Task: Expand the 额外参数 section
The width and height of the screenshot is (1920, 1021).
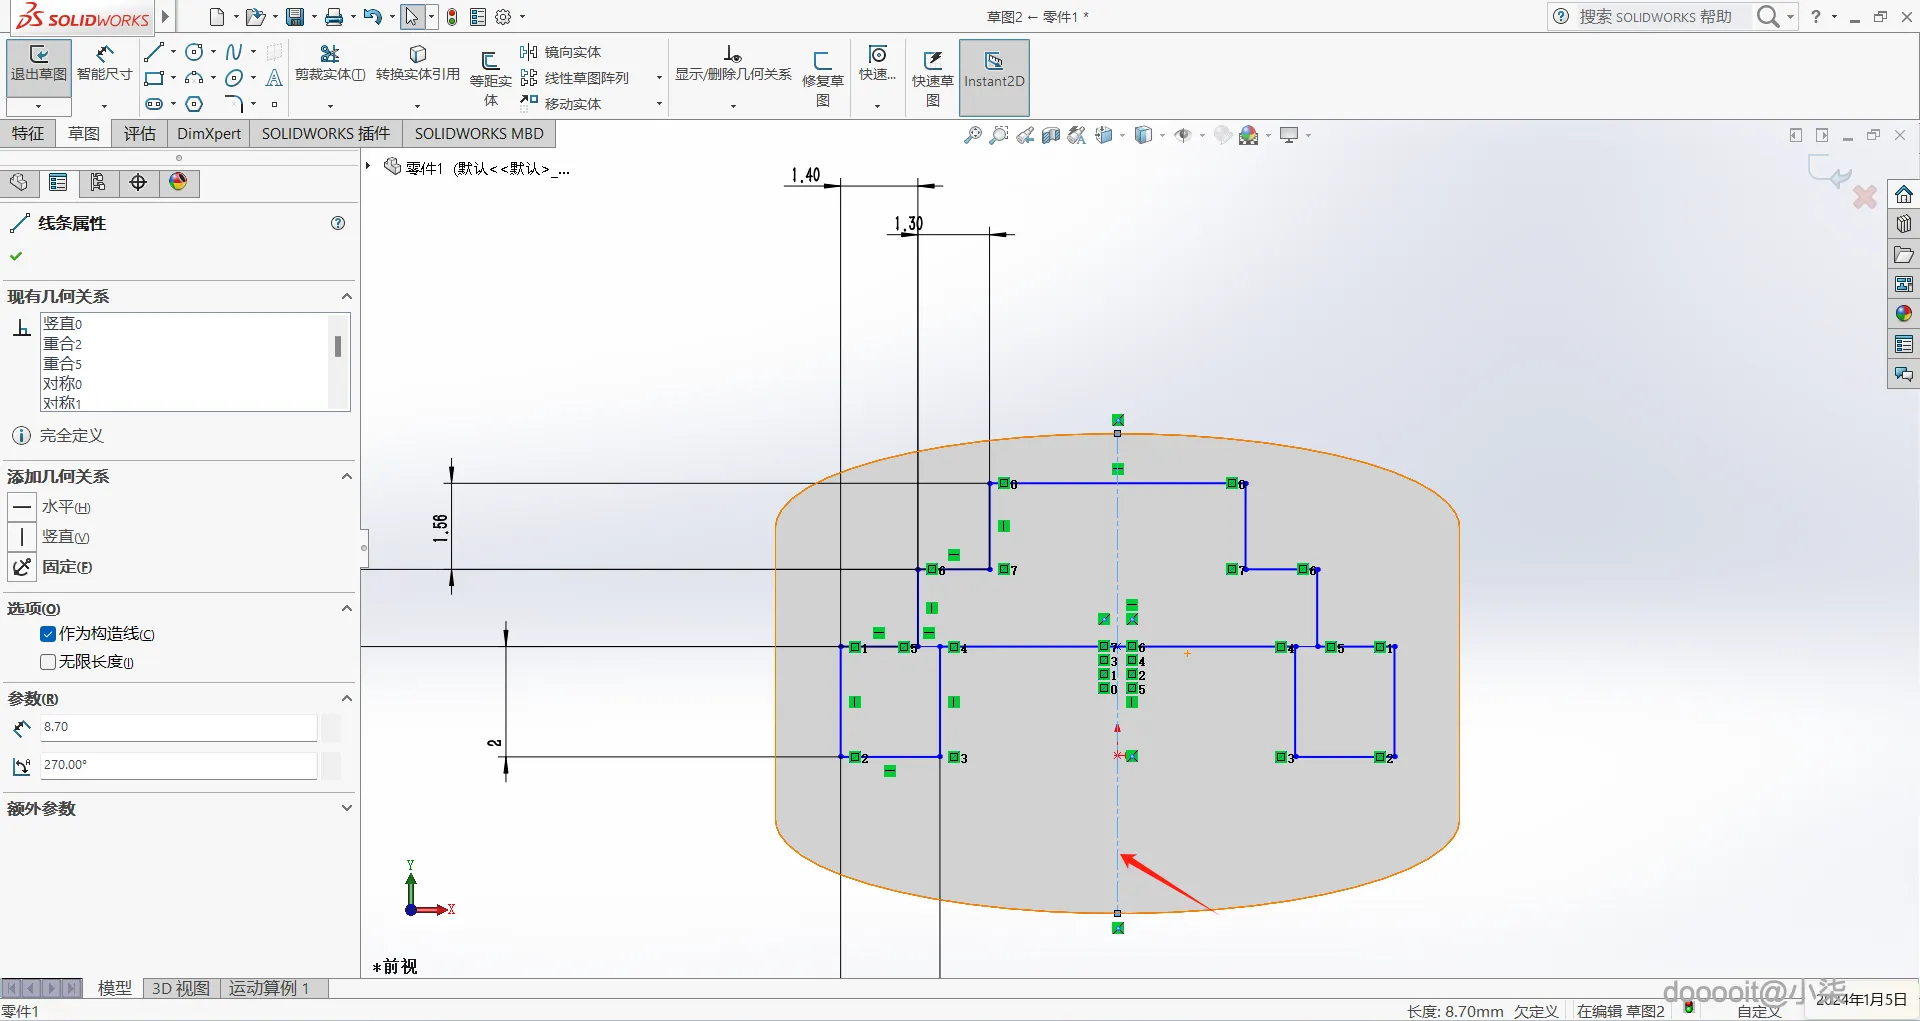Action: pyautogui.click(x=347, y=808)
